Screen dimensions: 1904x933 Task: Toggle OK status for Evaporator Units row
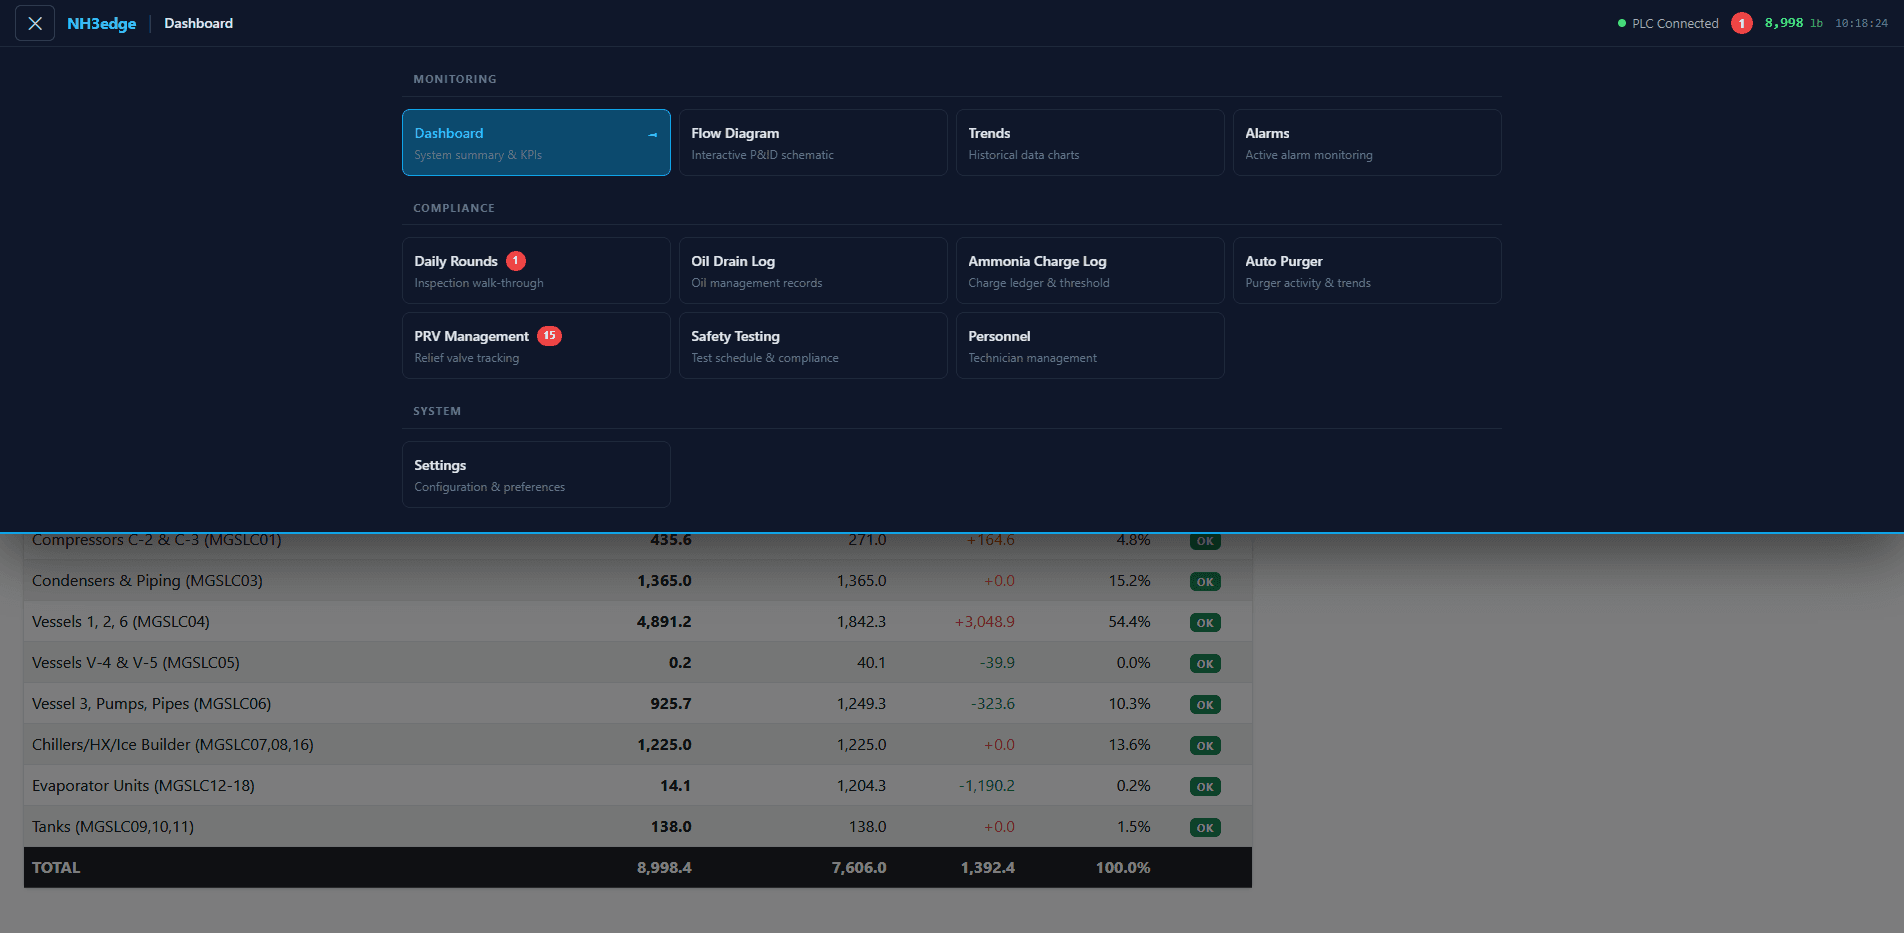pyautogui.click(x=1204, y=786)
